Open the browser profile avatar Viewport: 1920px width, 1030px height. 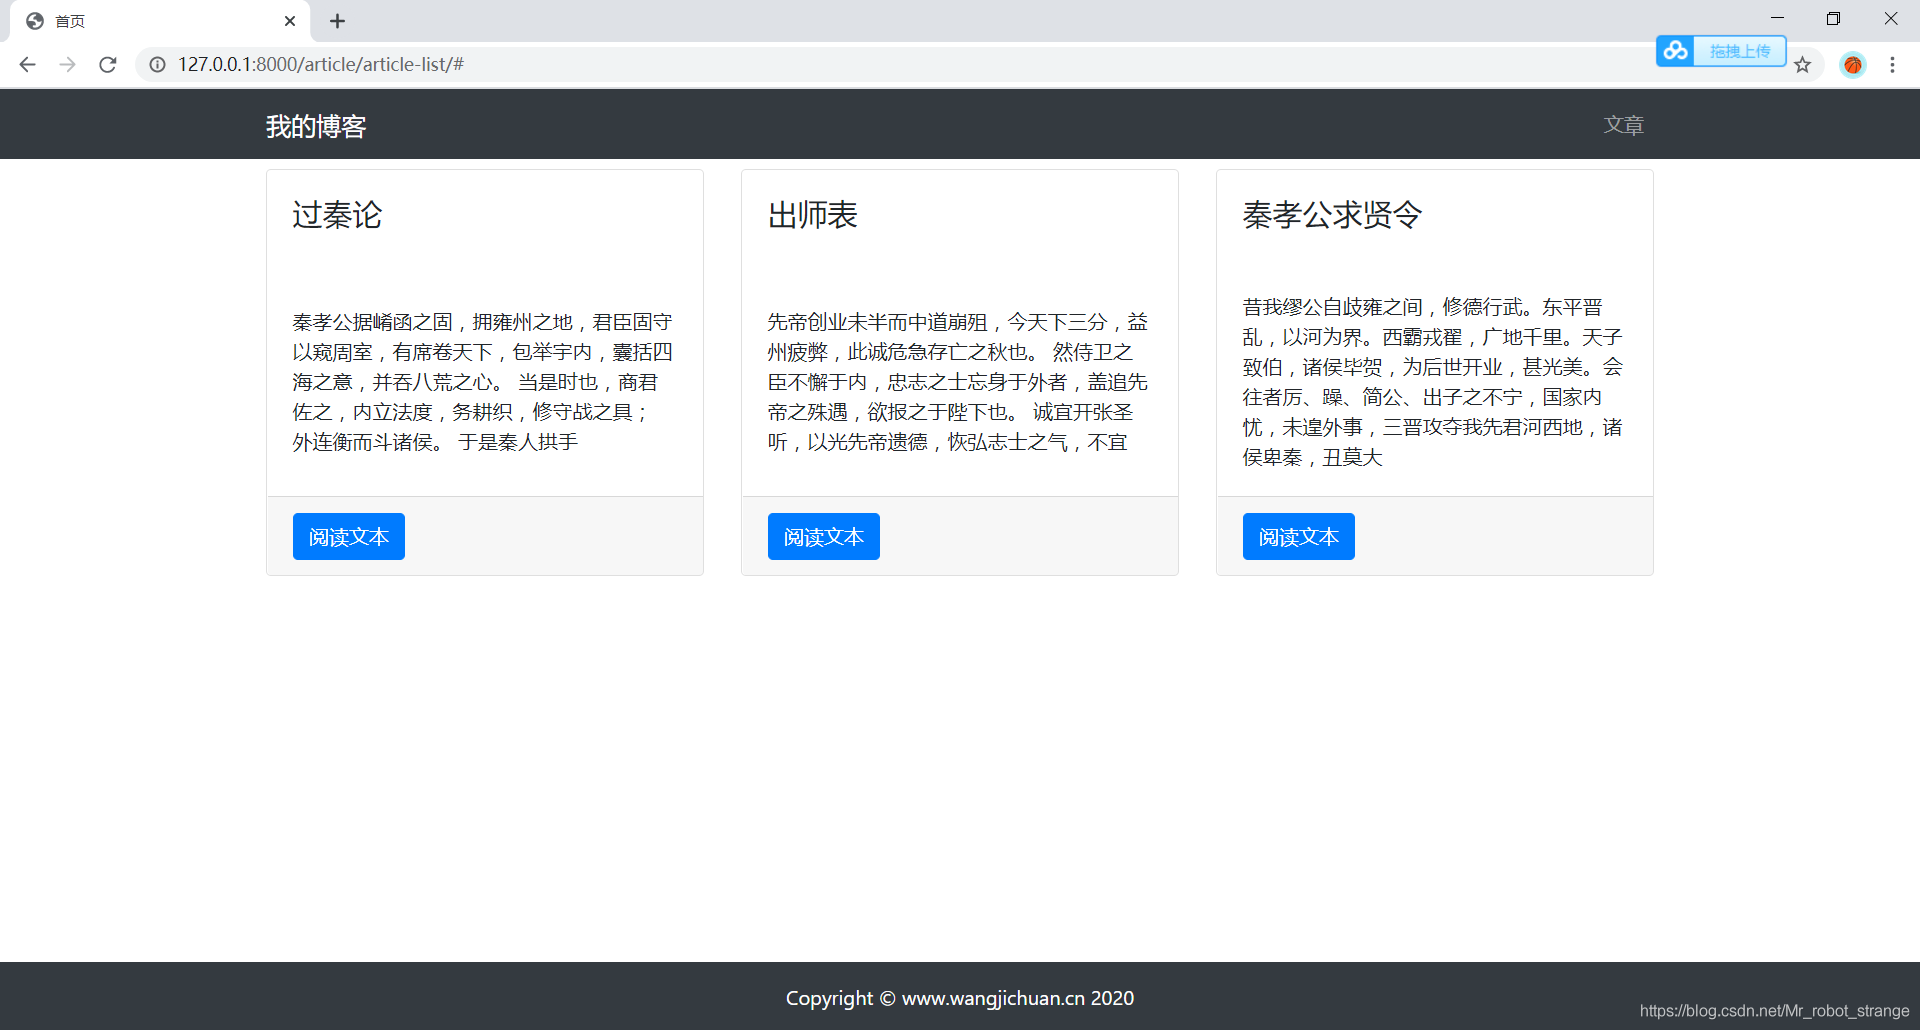pyautogui.click(x=1853, y=65)
